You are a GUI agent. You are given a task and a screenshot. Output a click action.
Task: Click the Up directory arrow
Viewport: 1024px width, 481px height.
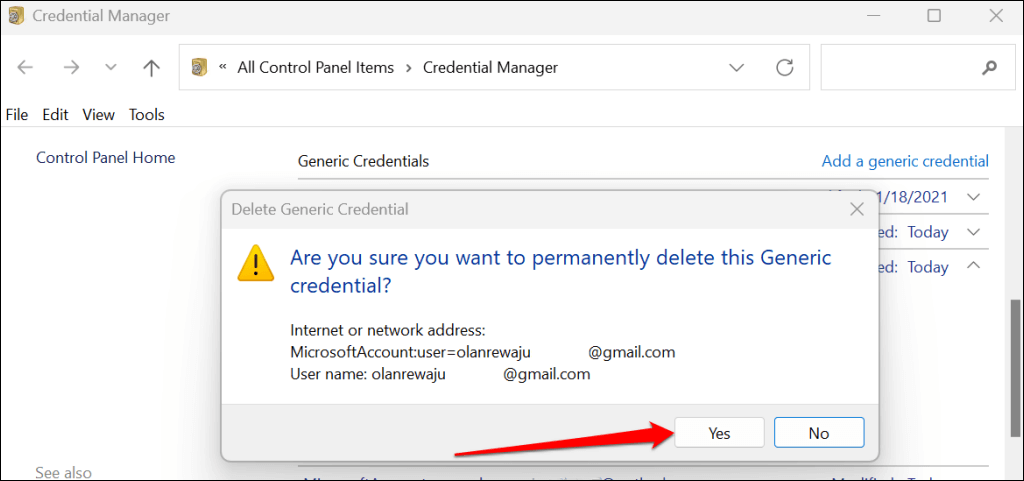151,68
